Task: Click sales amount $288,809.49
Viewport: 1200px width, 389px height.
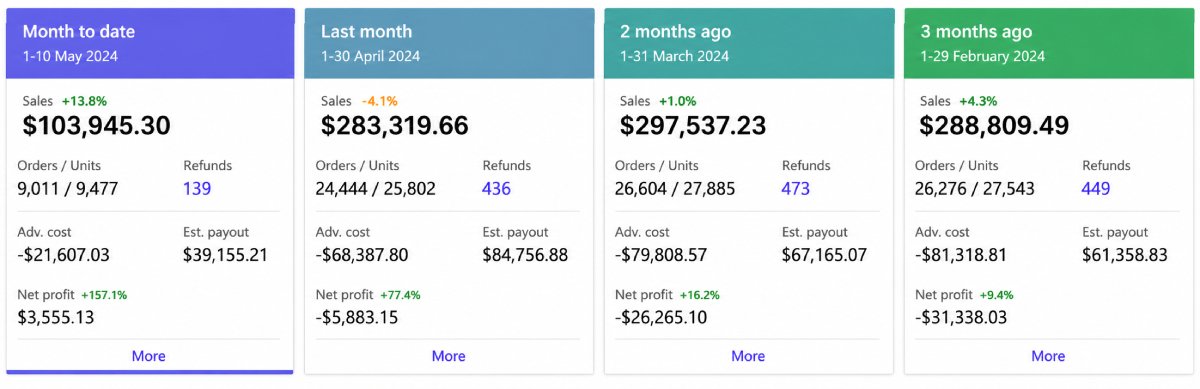Action: pyautogui.click(x=994, y=126)
